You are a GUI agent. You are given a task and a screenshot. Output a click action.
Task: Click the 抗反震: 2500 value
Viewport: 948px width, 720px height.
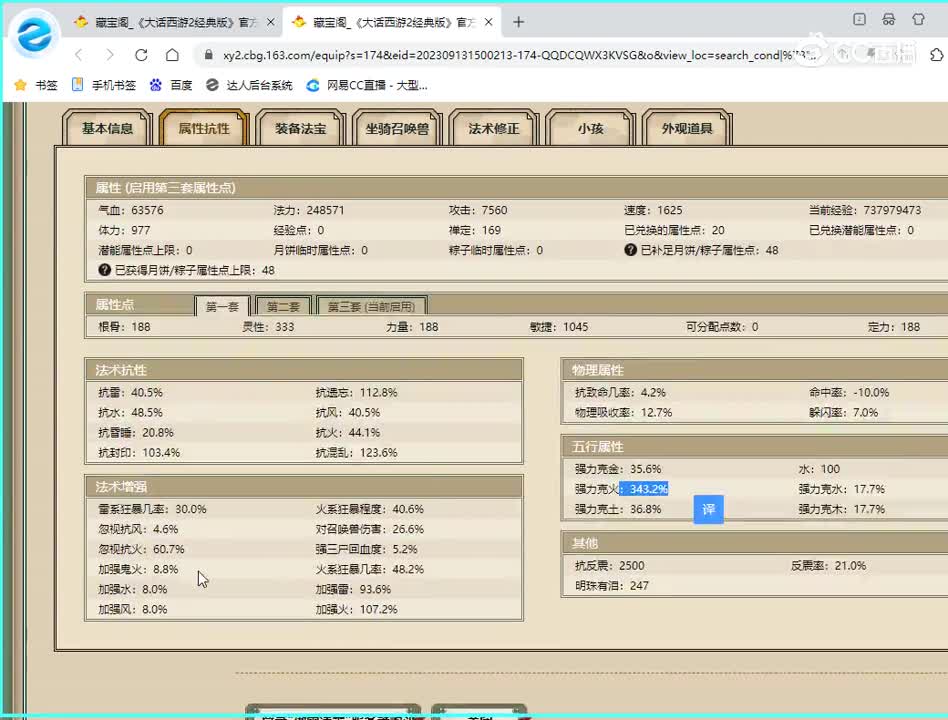(609, 566)
